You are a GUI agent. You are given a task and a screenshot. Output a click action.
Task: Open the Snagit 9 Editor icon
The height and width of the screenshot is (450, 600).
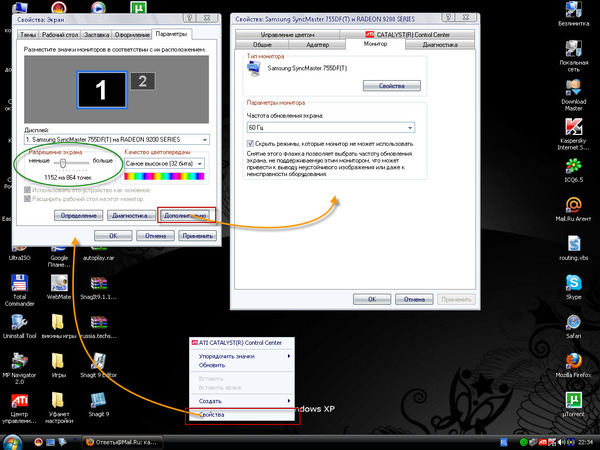98,361
